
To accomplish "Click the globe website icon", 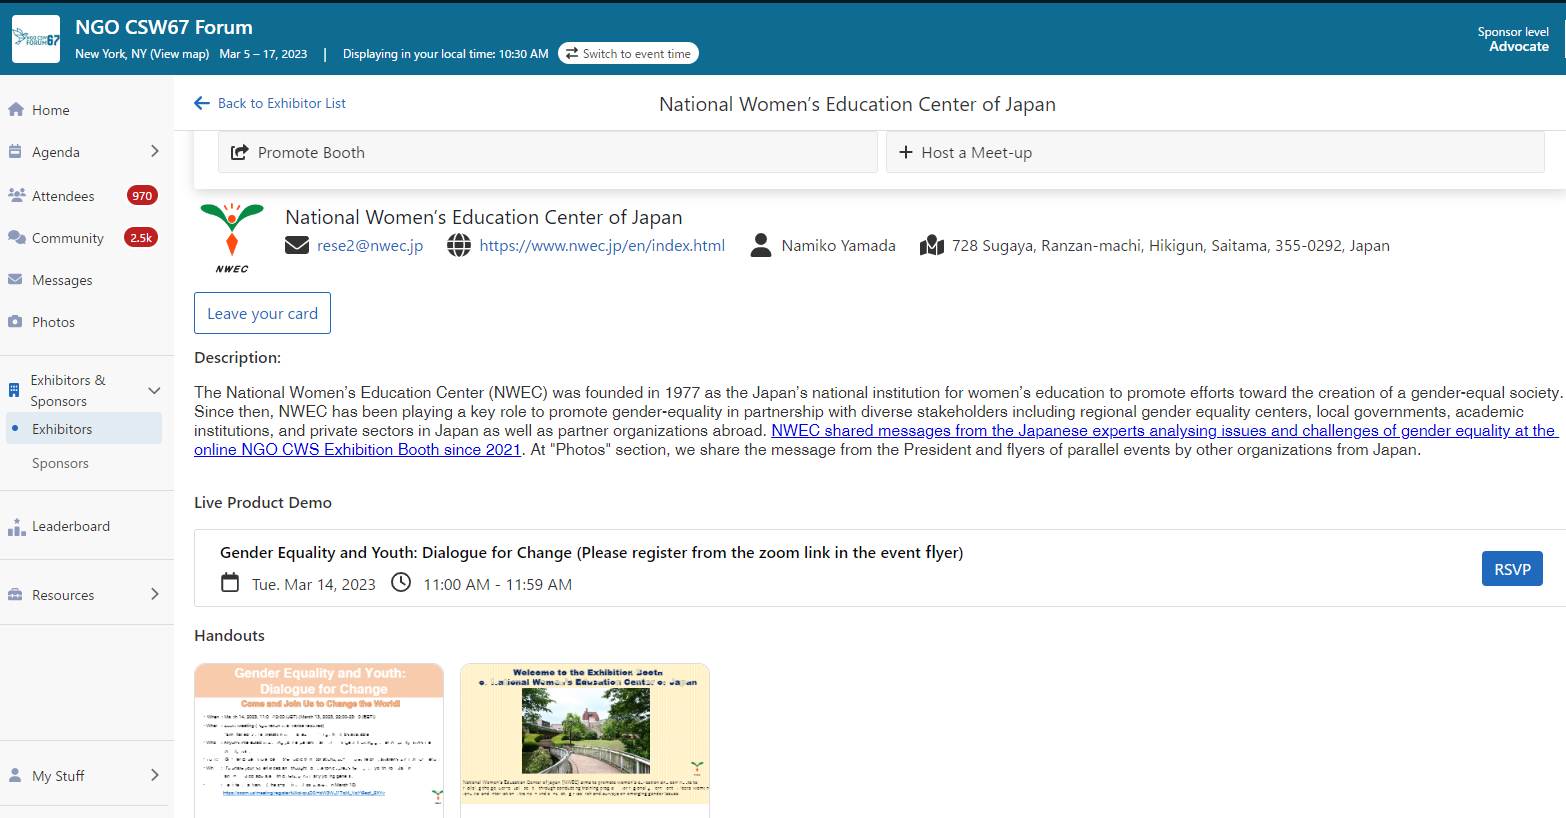I will click(459, 245).
